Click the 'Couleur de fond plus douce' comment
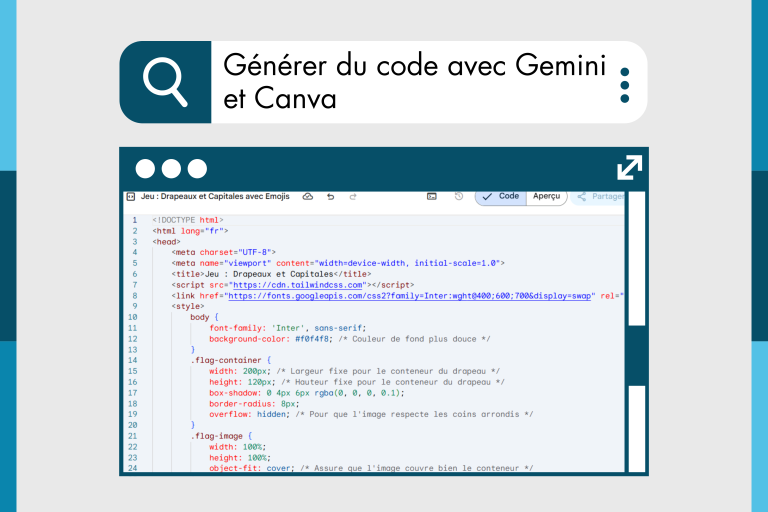The width and height of the screenshot is (768, 512). click(414, 339)
